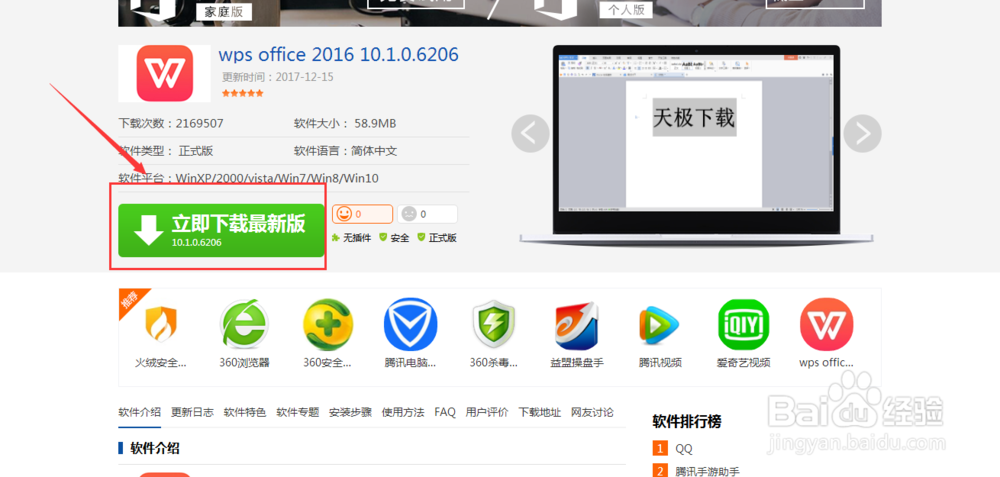The width and height of the screenshot is (1000, 477).
Task: Open the 360杀毒 app icon
Action: 493,324
